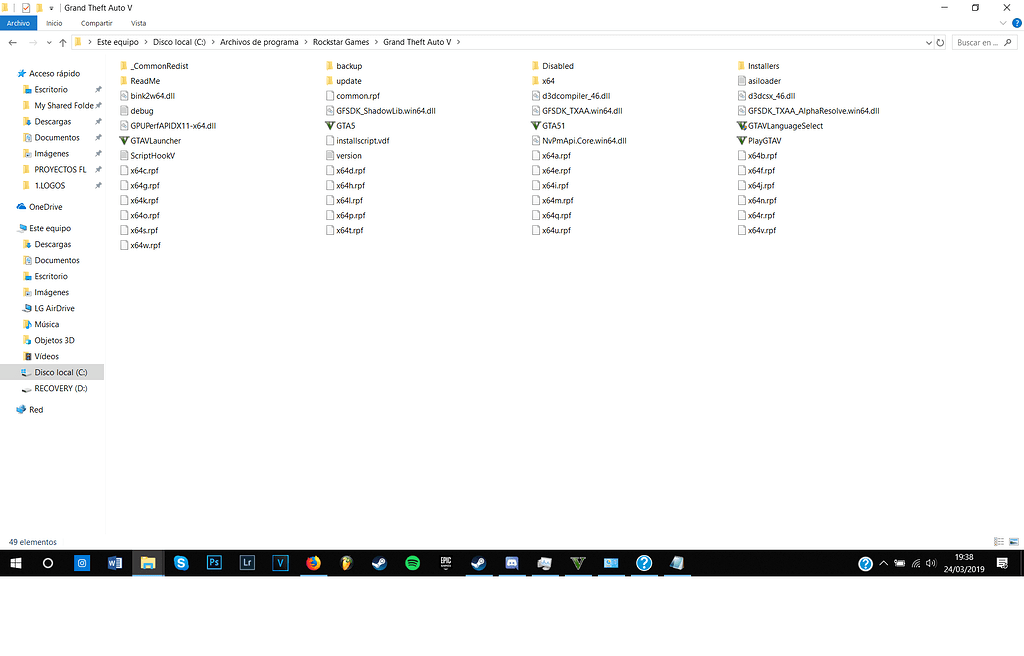Open Lightroom from the taskbar
Viewport: 1024px width, 656px height.
pos(247,563)
